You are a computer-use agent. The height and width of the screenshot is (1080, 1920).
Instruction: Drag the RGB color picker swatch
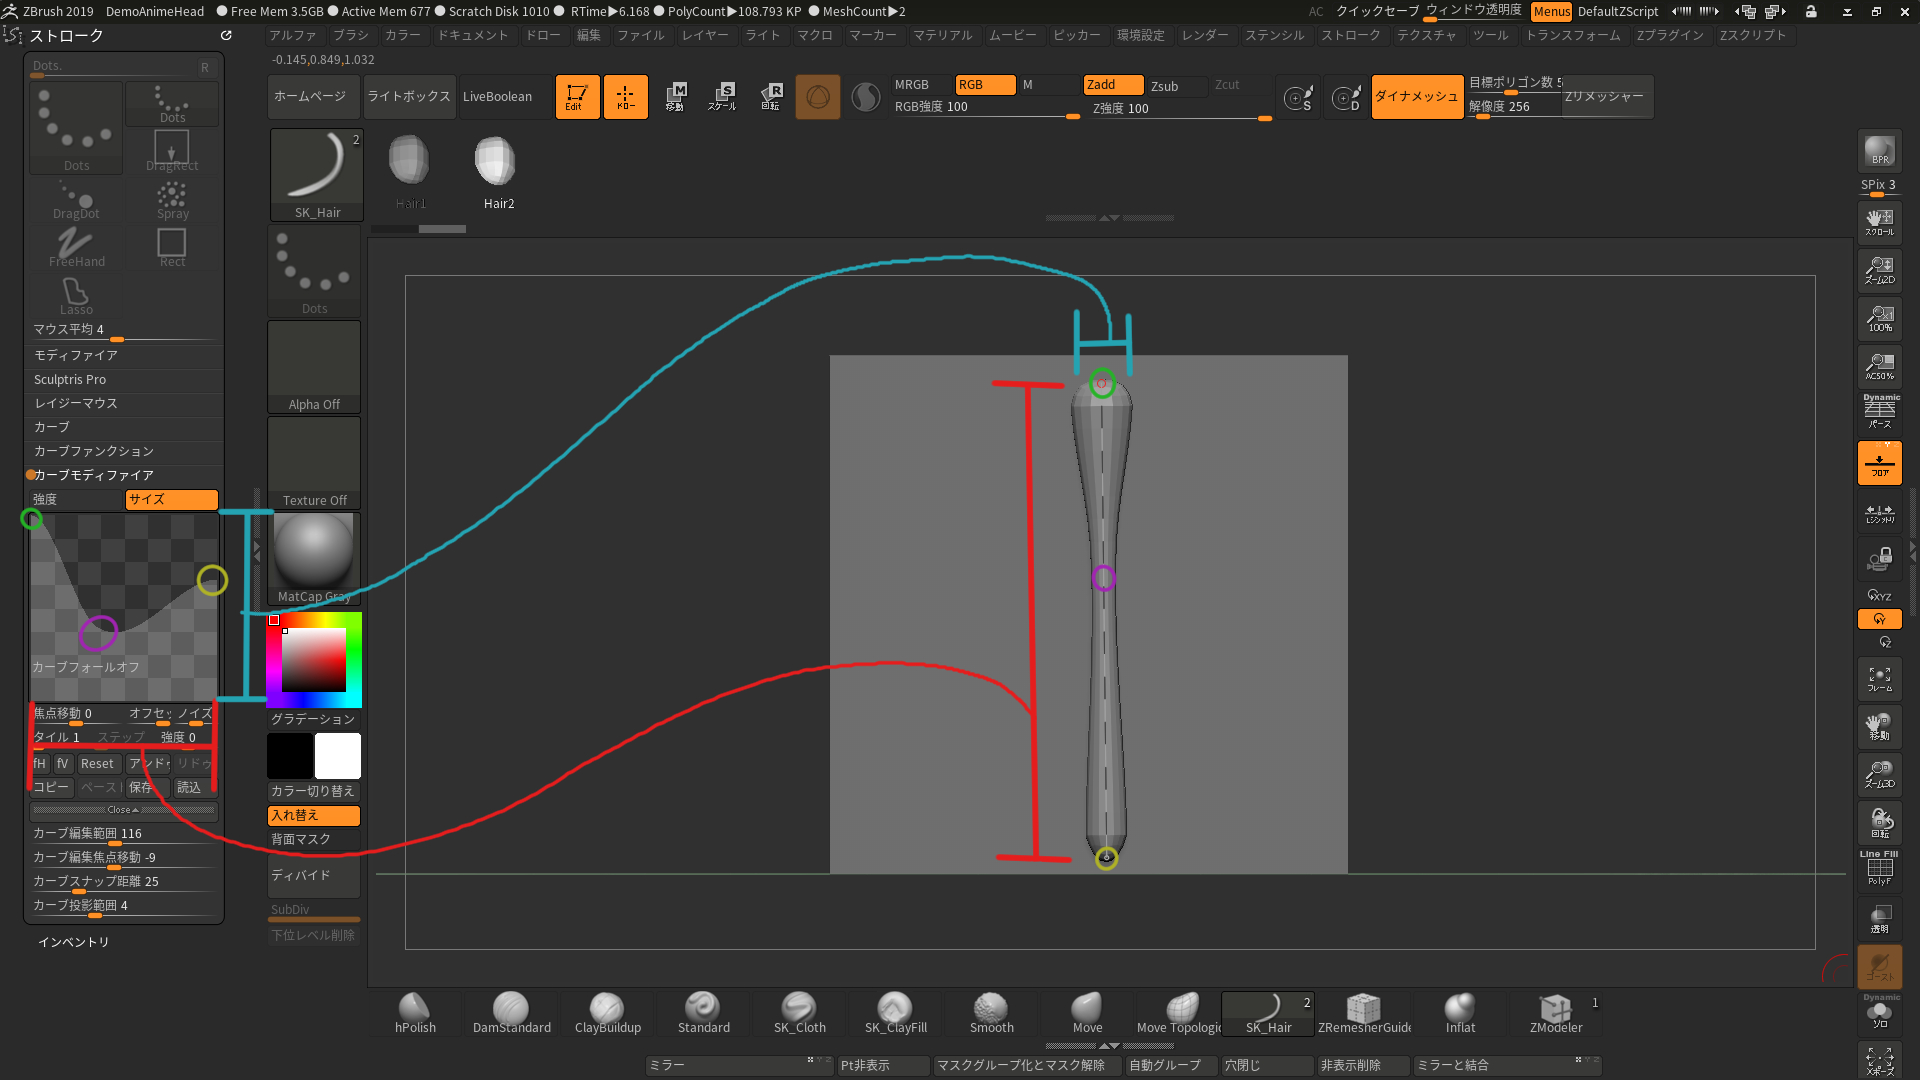(x=274, y=620)
